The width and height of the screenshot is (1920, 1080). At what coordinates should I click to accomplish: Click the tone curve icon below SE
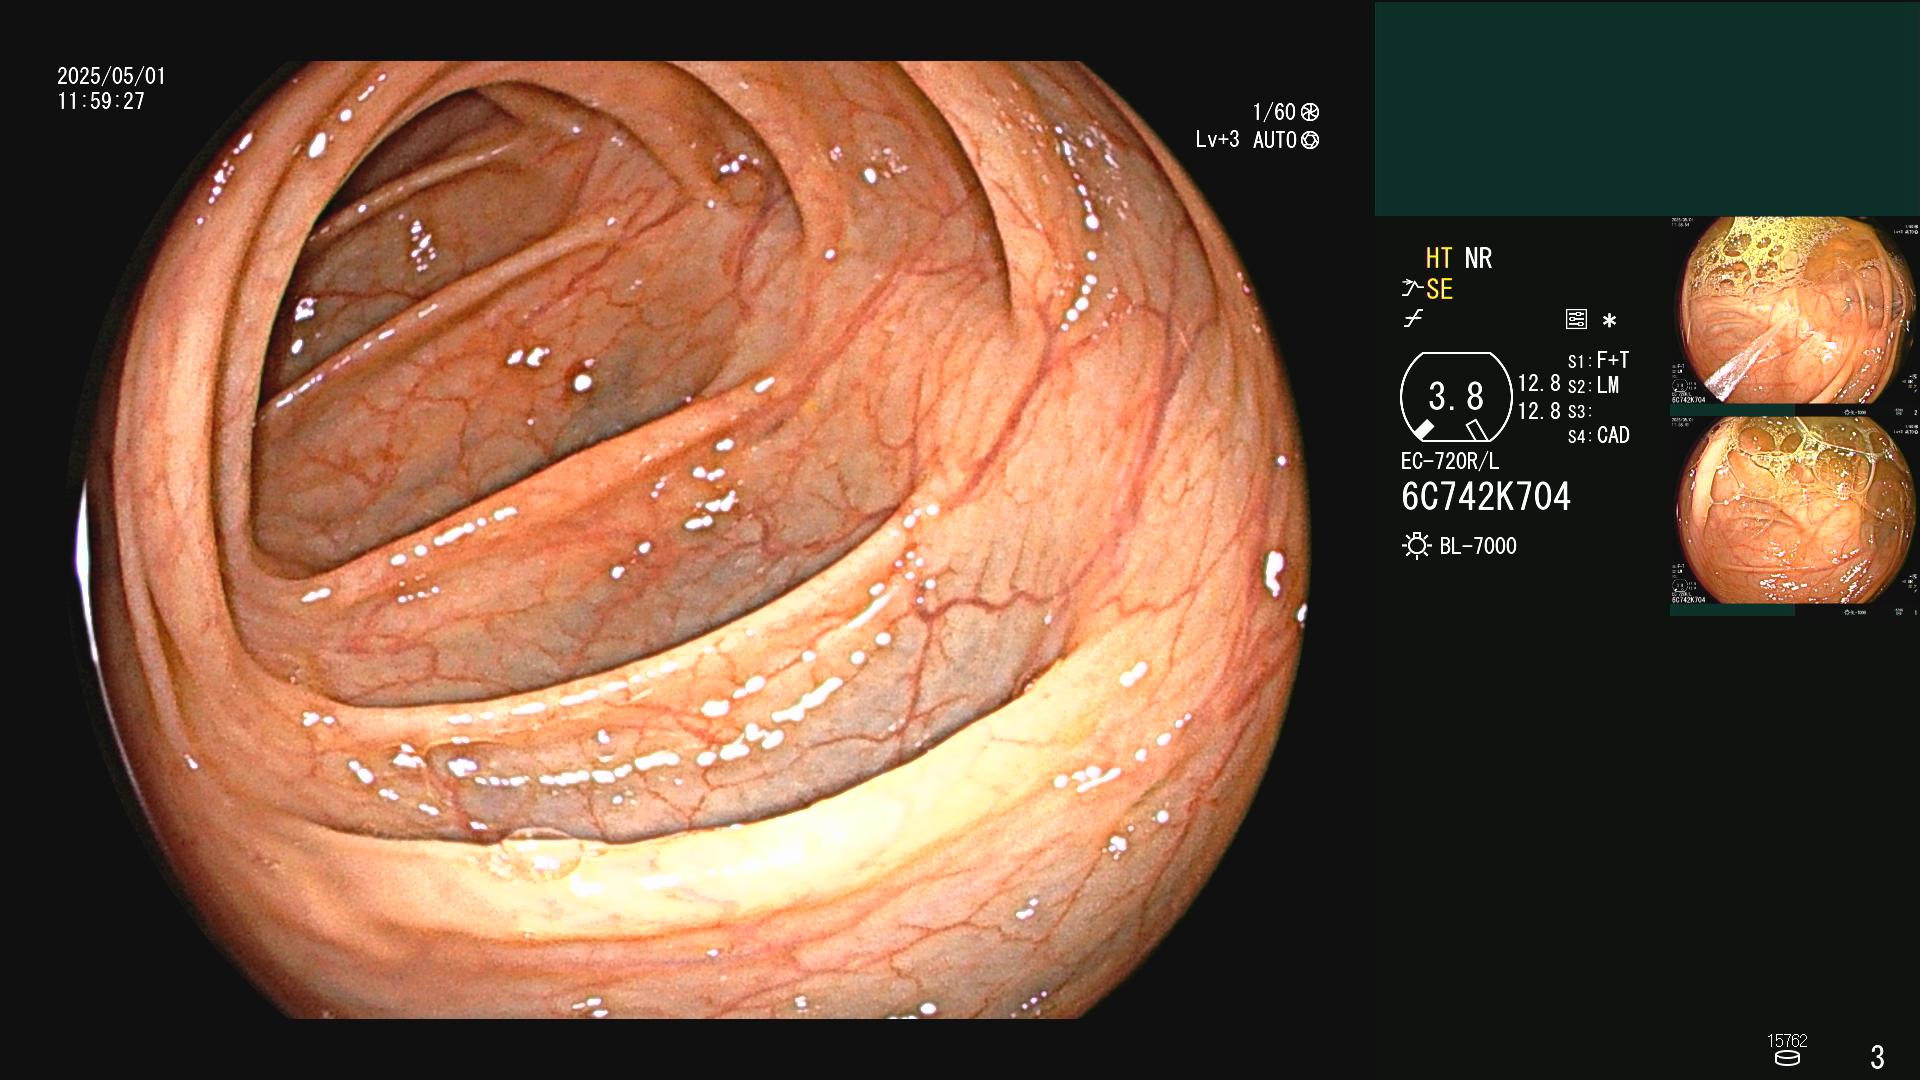coord(1413,319)
